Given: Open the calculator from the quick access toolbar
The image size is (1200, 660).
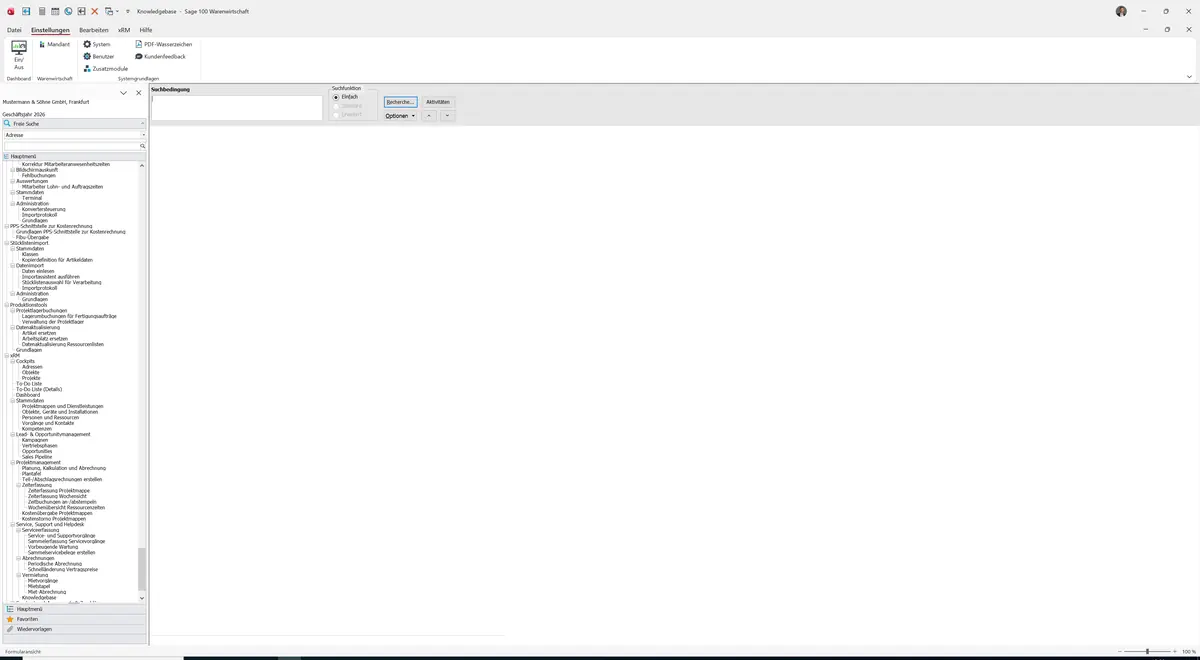Looking at the screenshot, I should [41, 11].
